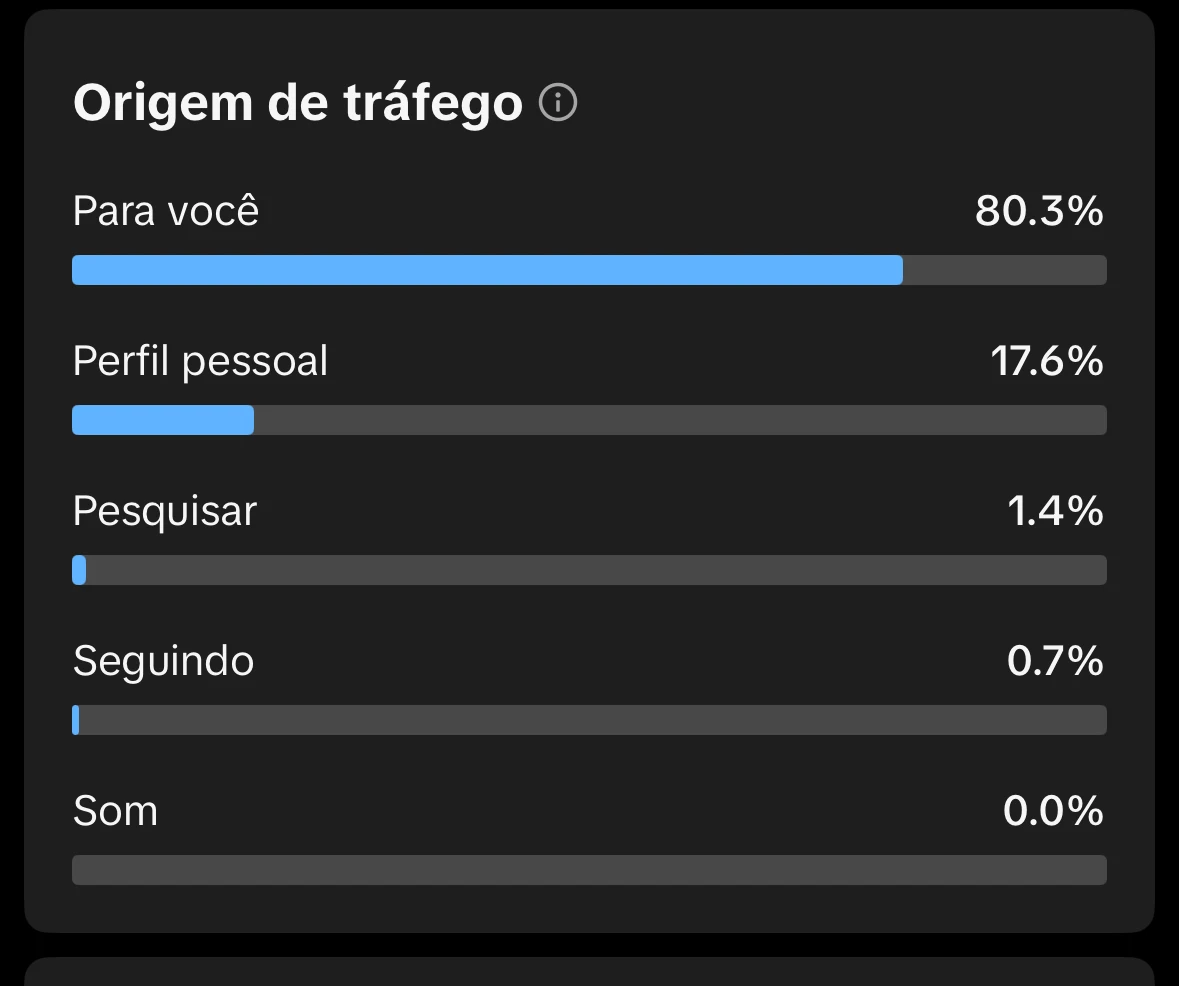Screen dimensions: 1179x986
Task: Choose the Som traffic source label
Action: (115, 810)
